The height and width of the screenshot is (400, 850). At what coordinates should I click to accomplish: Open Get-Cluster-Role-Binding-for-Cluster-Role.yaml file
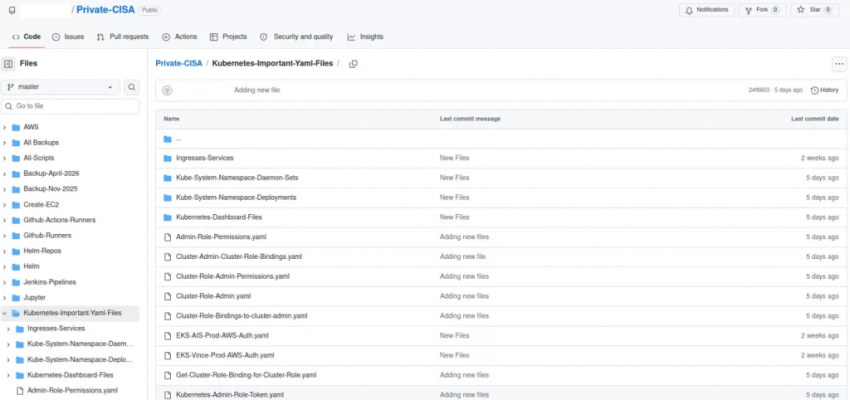pyautogui.click(x=246, y=375)
